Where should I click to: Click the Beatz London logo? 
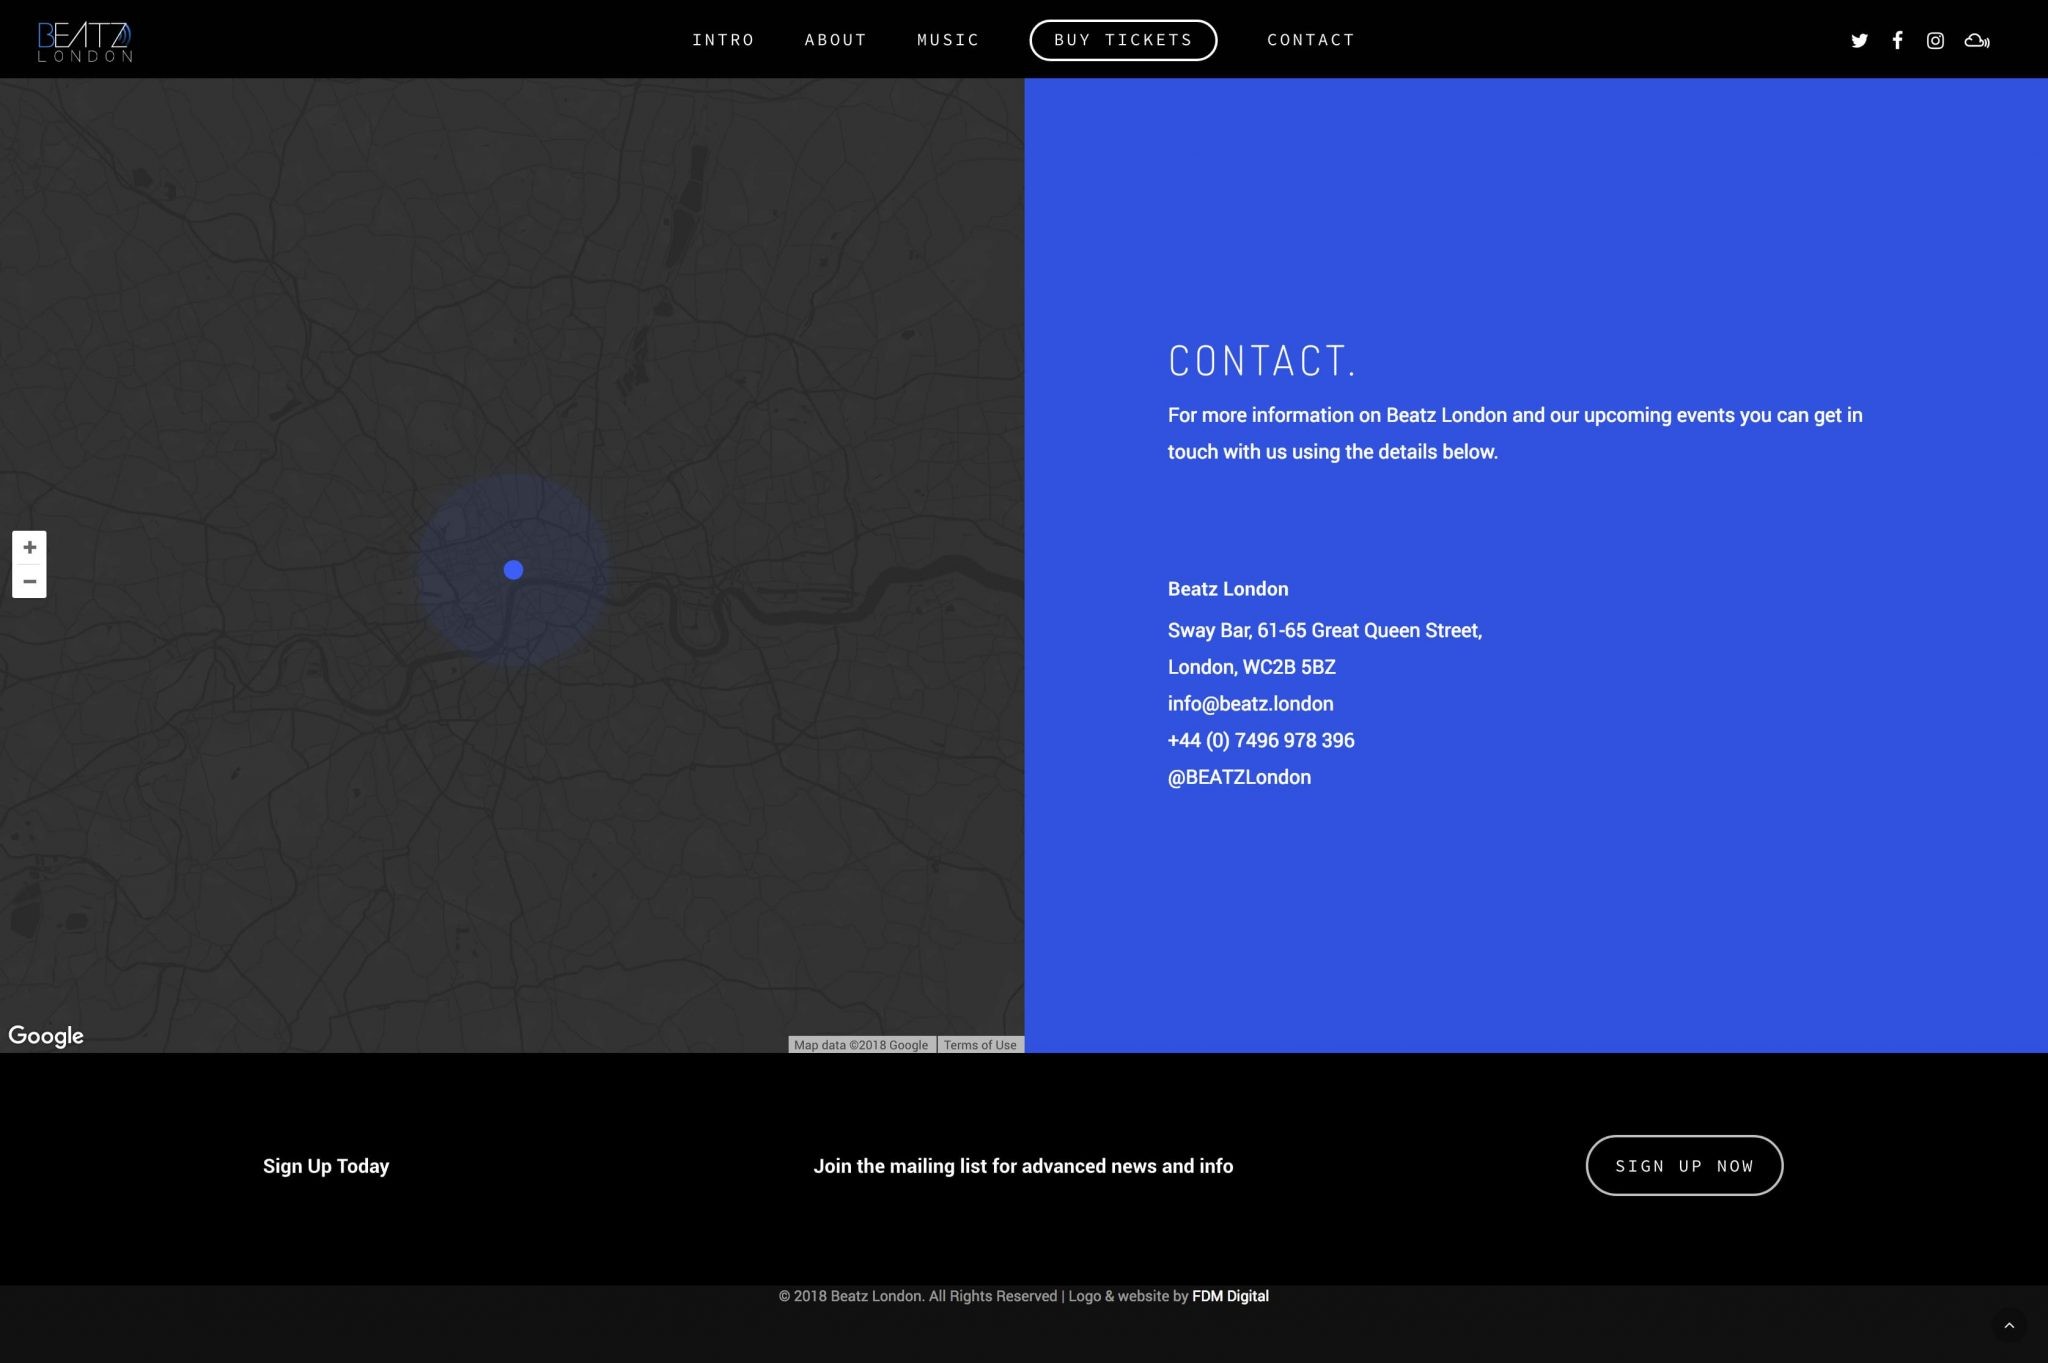[x=85, y=42]
